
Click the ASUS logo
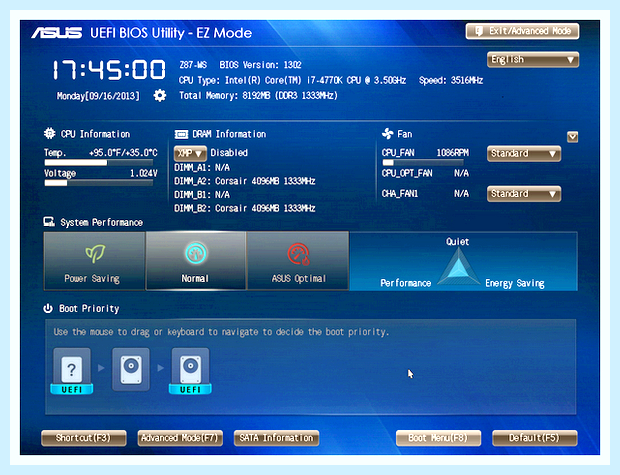[x=57, y=33]
